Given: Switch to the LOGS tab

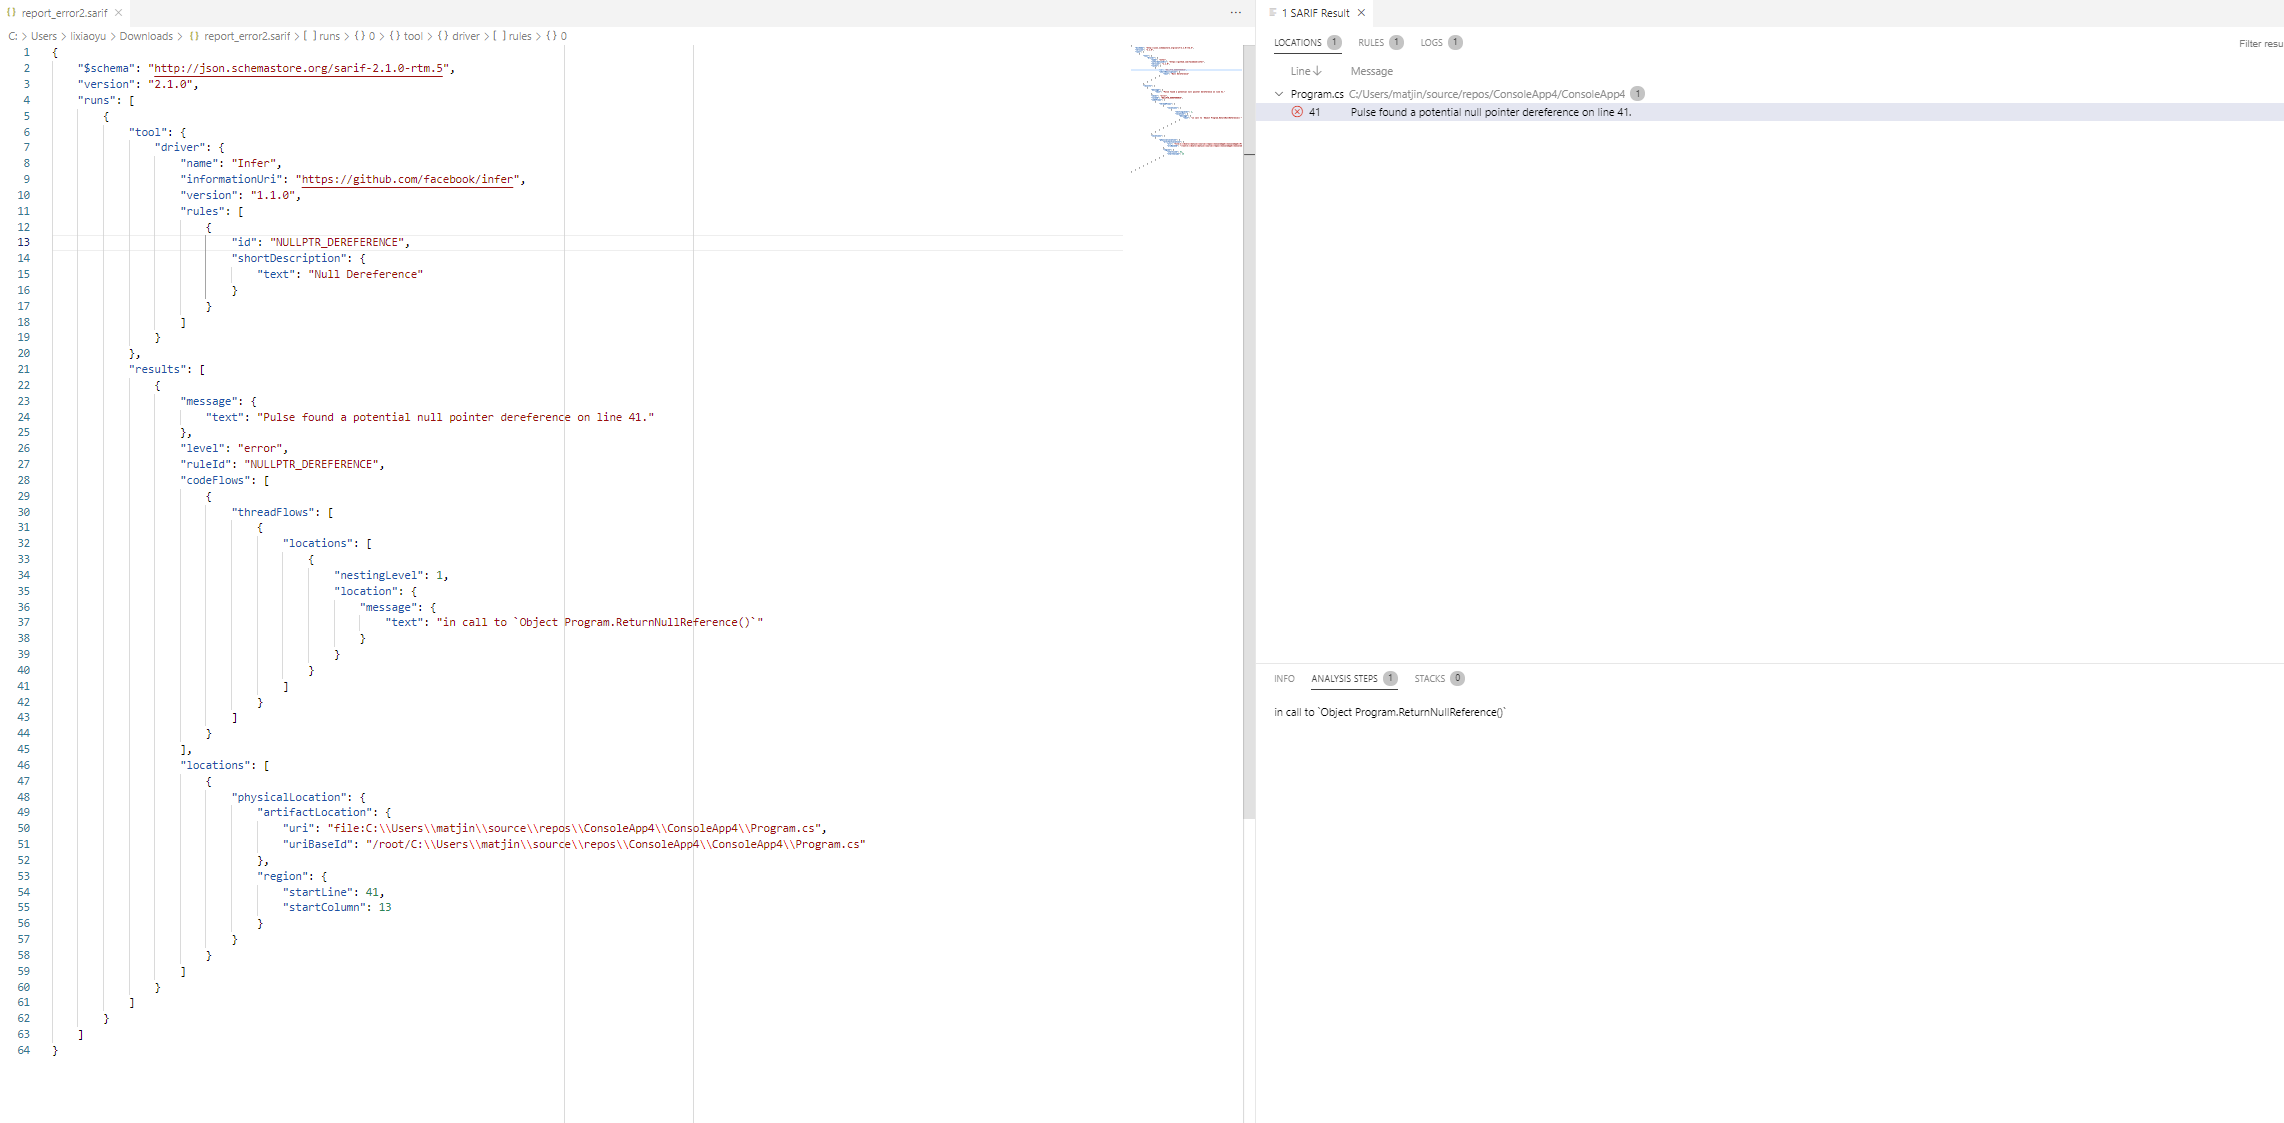Looking at the screenshot, I should coord(1432,42).
